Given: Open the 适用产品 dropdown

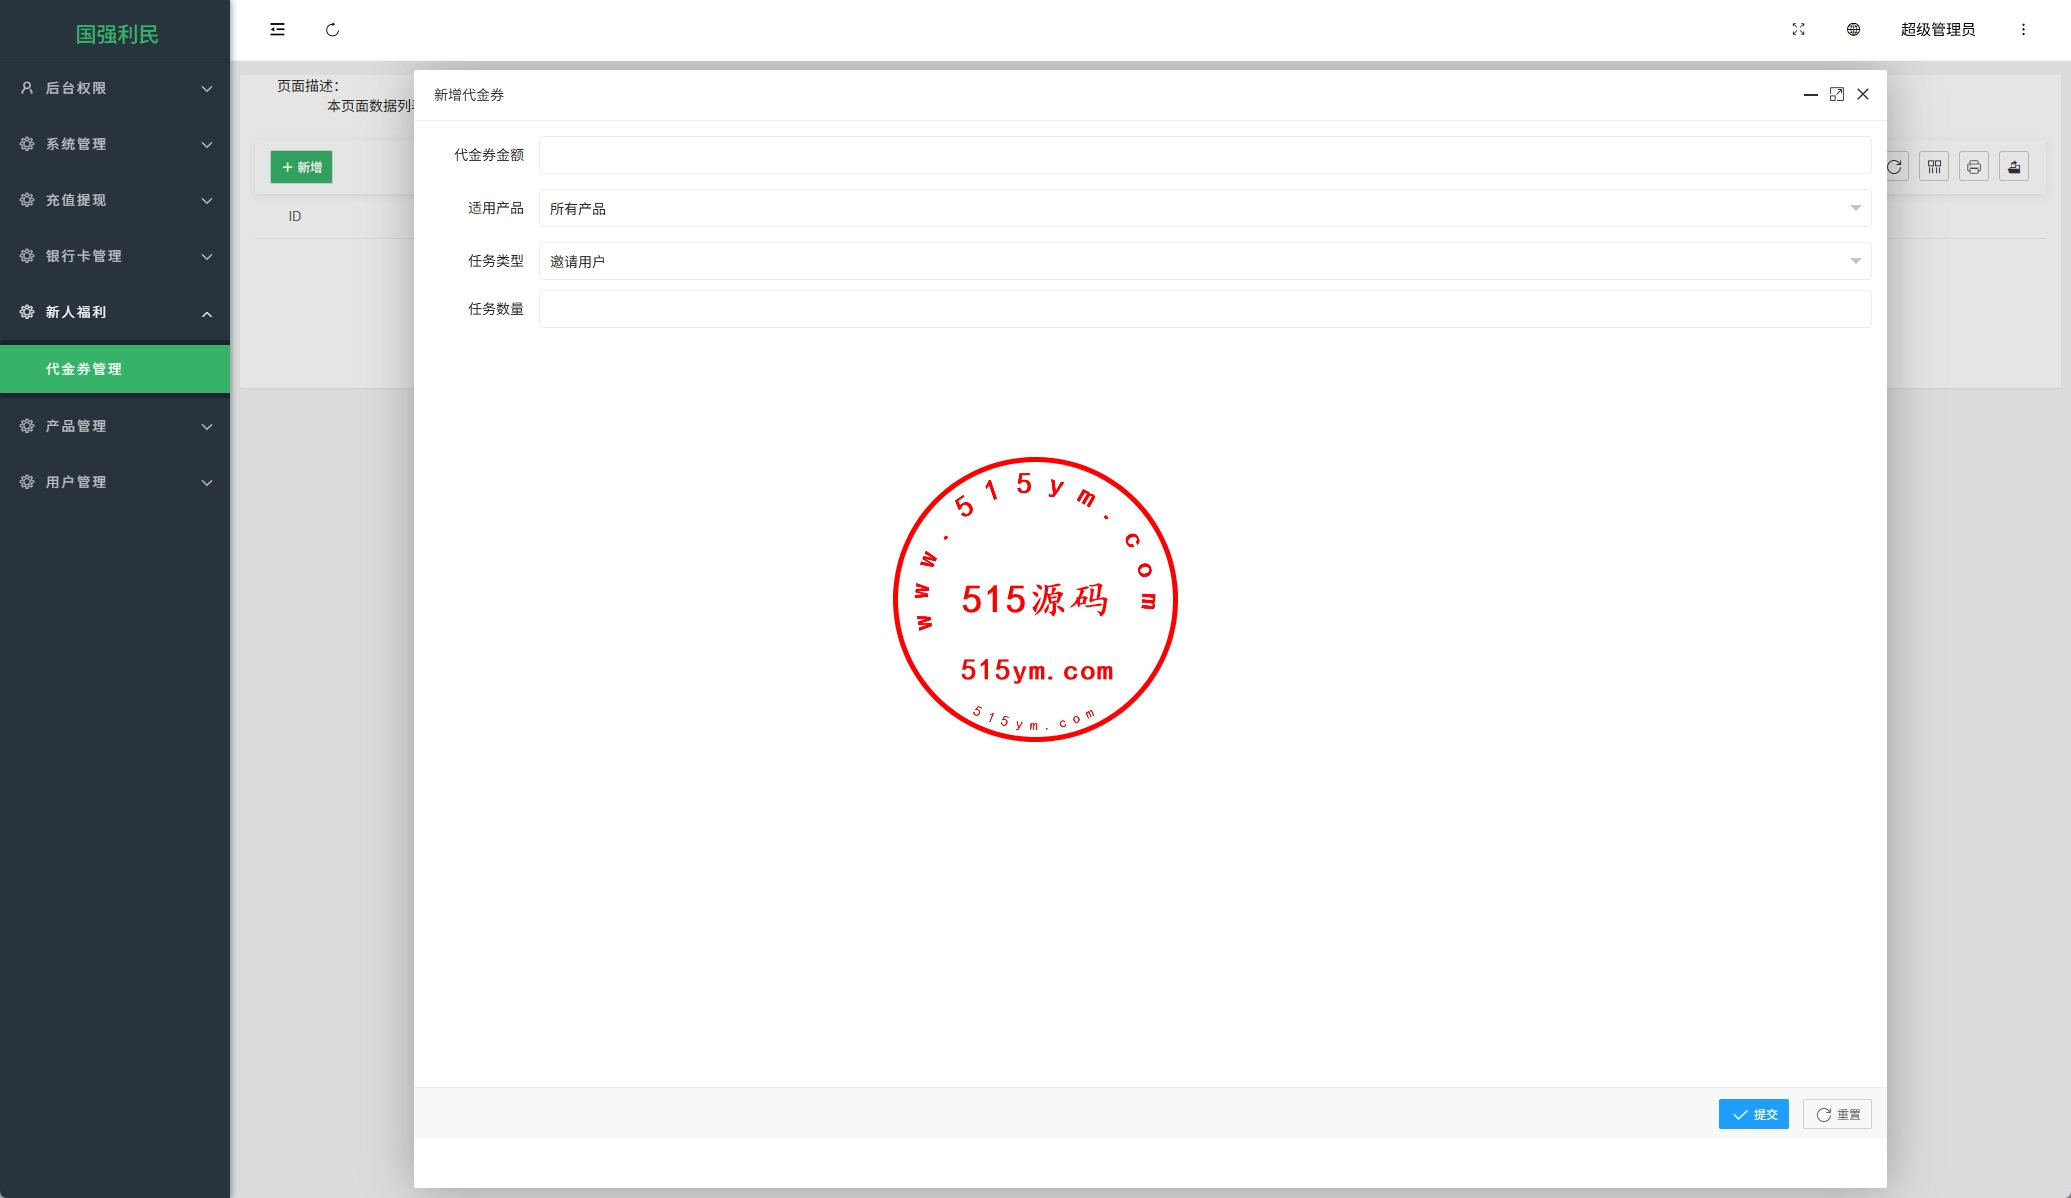Looking at the screenshot, I should (x=1204, y=208).
